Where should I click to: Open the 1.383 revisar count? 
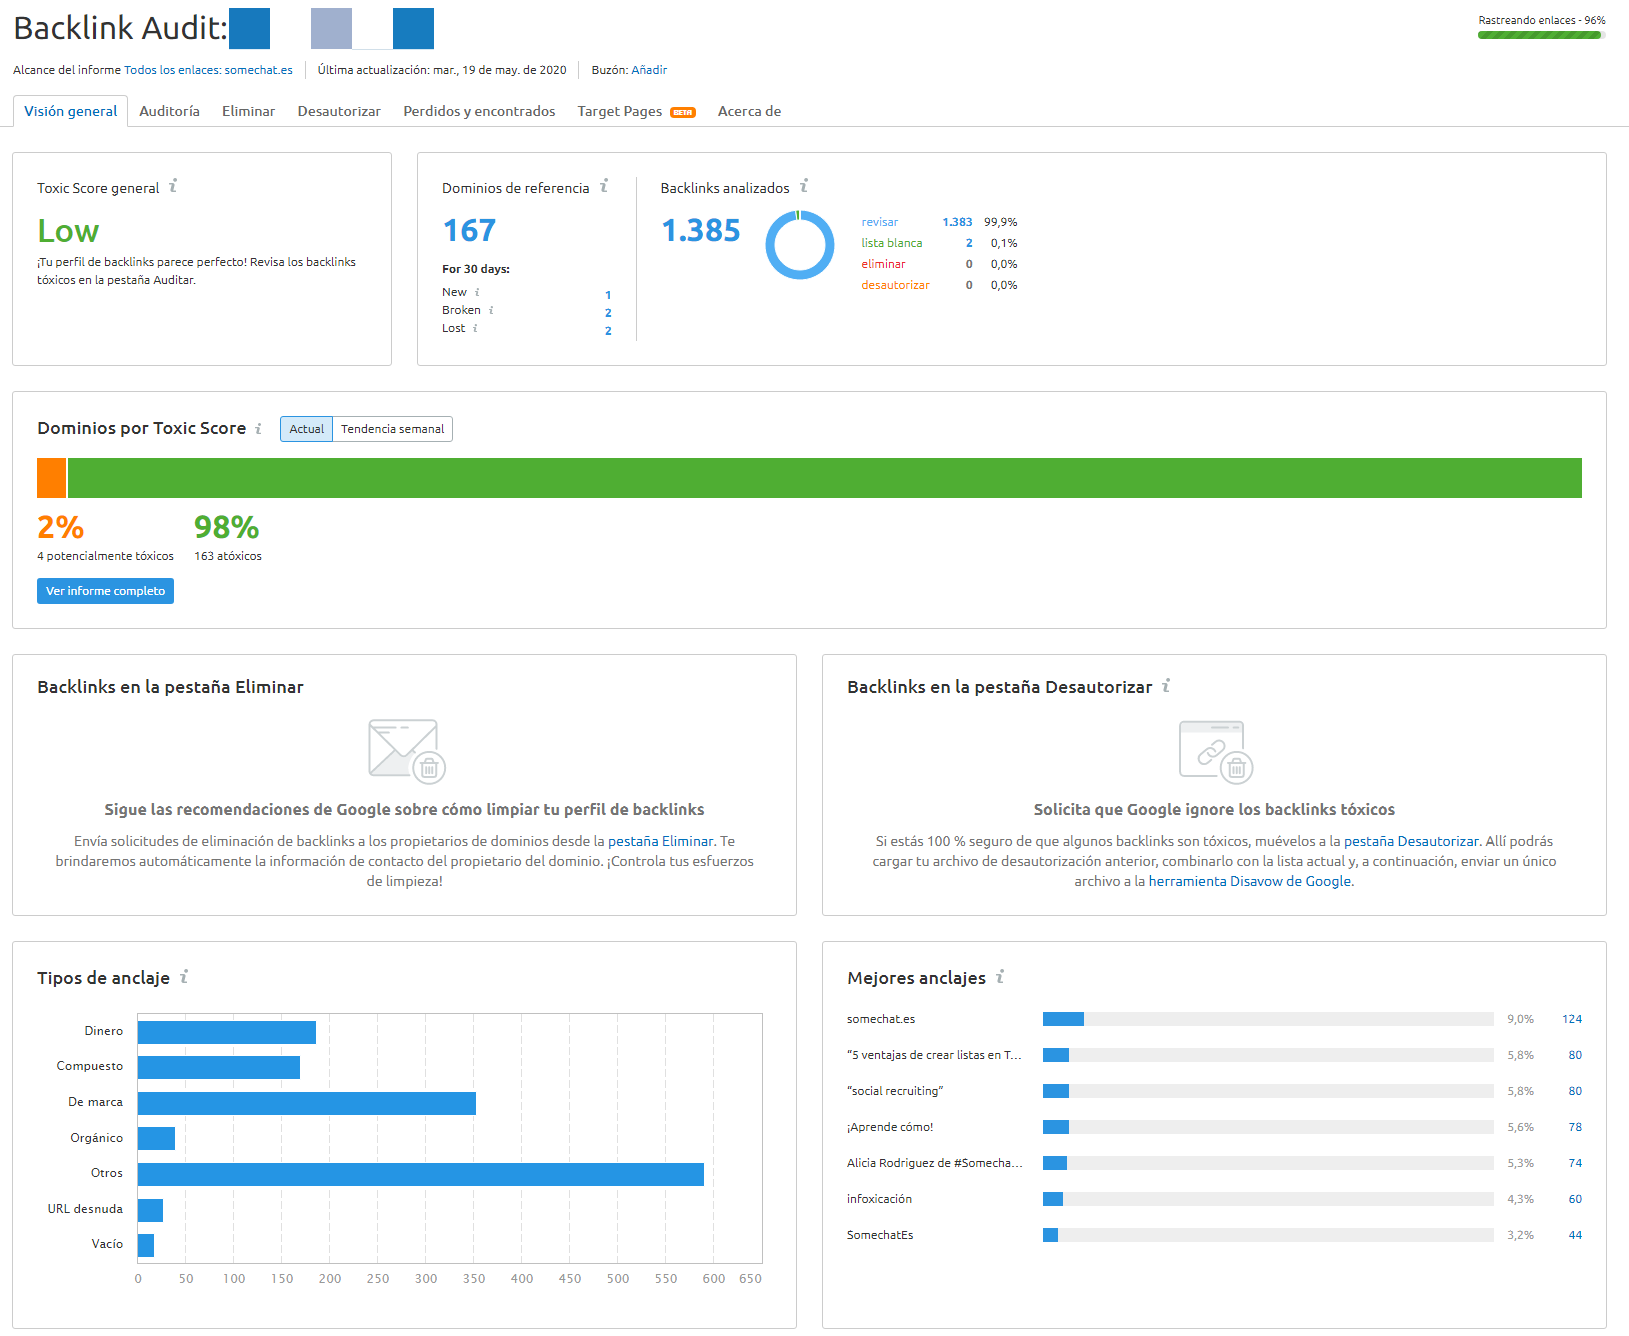957,222
